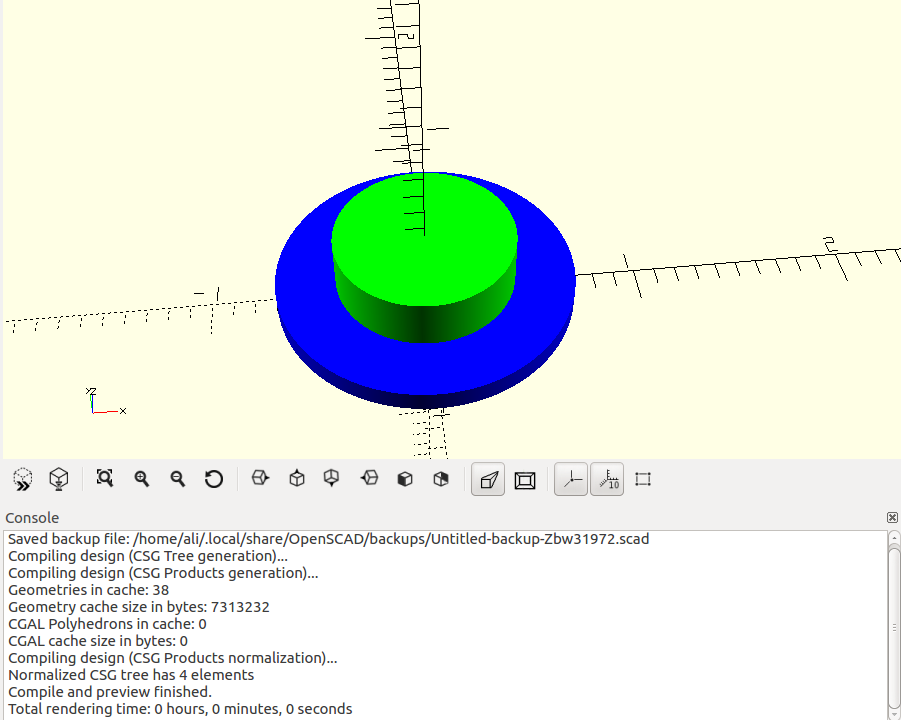Switch to Bottom view cube icon
The height and width of the screenshot is (720, 901).
coord(332,478)
